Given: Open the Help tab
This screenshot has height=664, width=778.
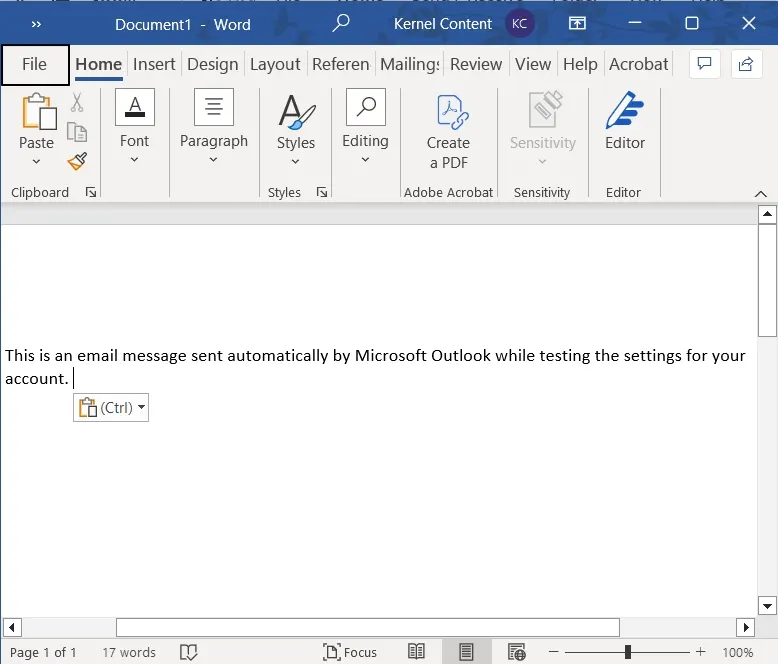Looking at the screenshot, I should tap(581, 65).
